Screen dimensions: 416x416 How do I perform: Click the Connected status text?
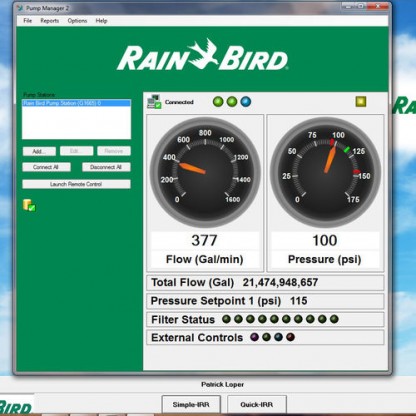[x=179, y=102]
